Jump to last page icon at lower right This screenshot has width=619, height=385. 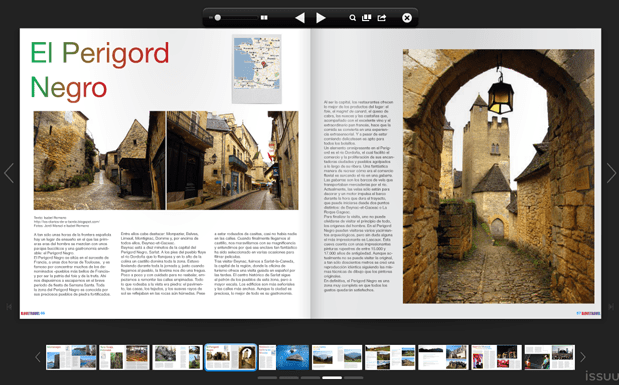pos(611,306)
